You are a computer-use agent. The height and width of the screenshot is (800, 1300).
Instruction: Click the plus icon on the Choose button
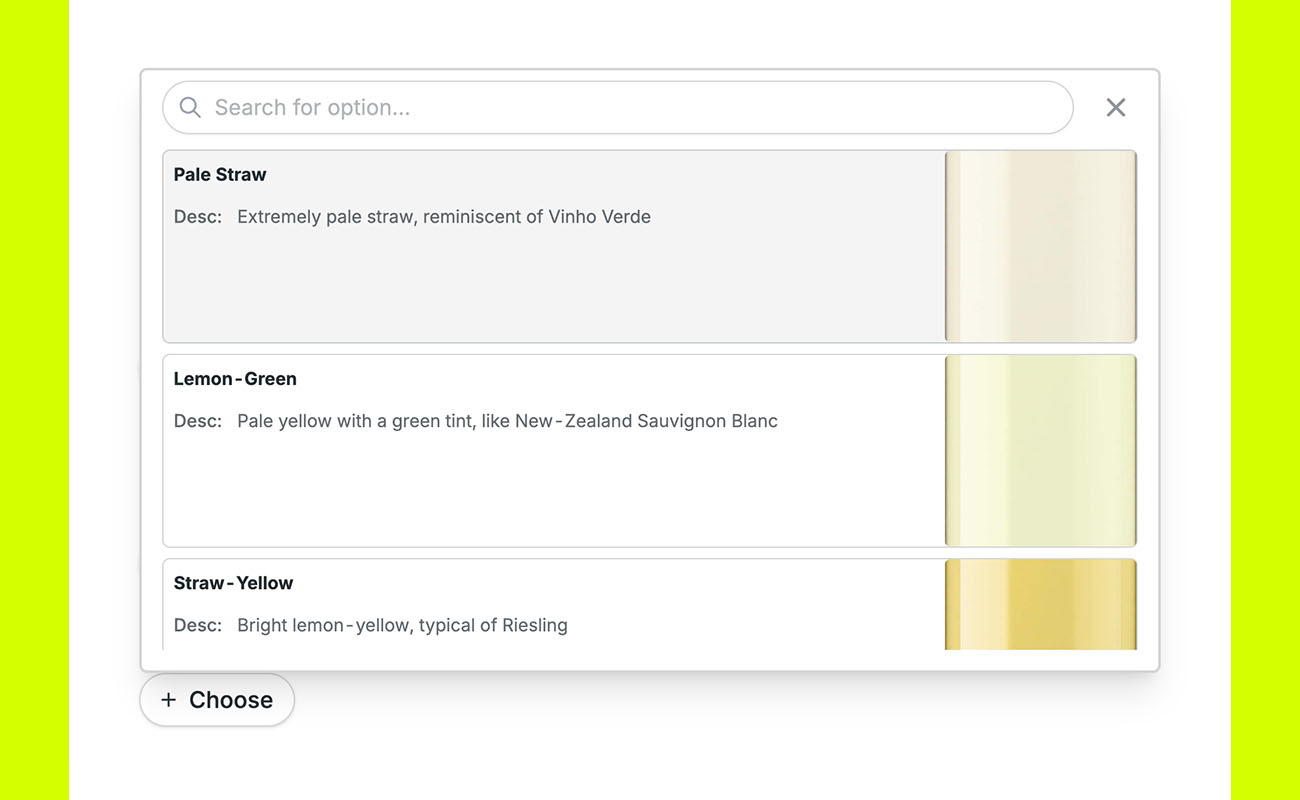pyautogui.click(x=167, y=700)
